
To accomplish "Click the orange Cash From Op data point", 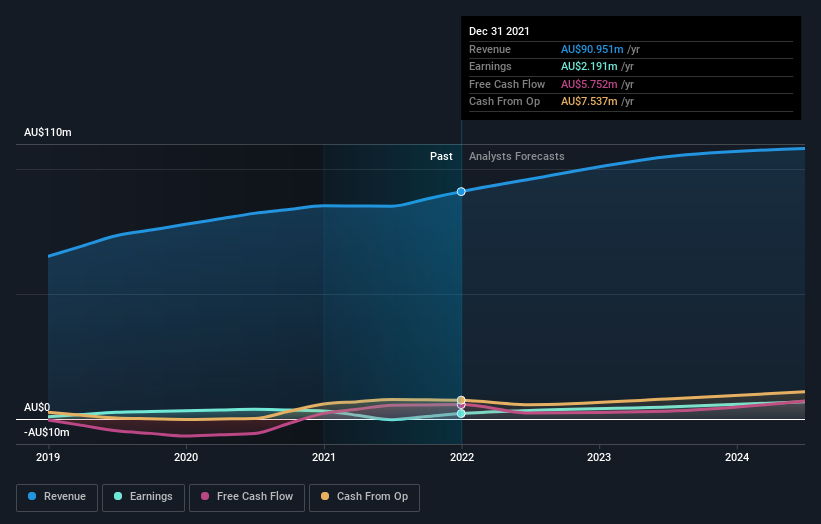I will (461, 400).
